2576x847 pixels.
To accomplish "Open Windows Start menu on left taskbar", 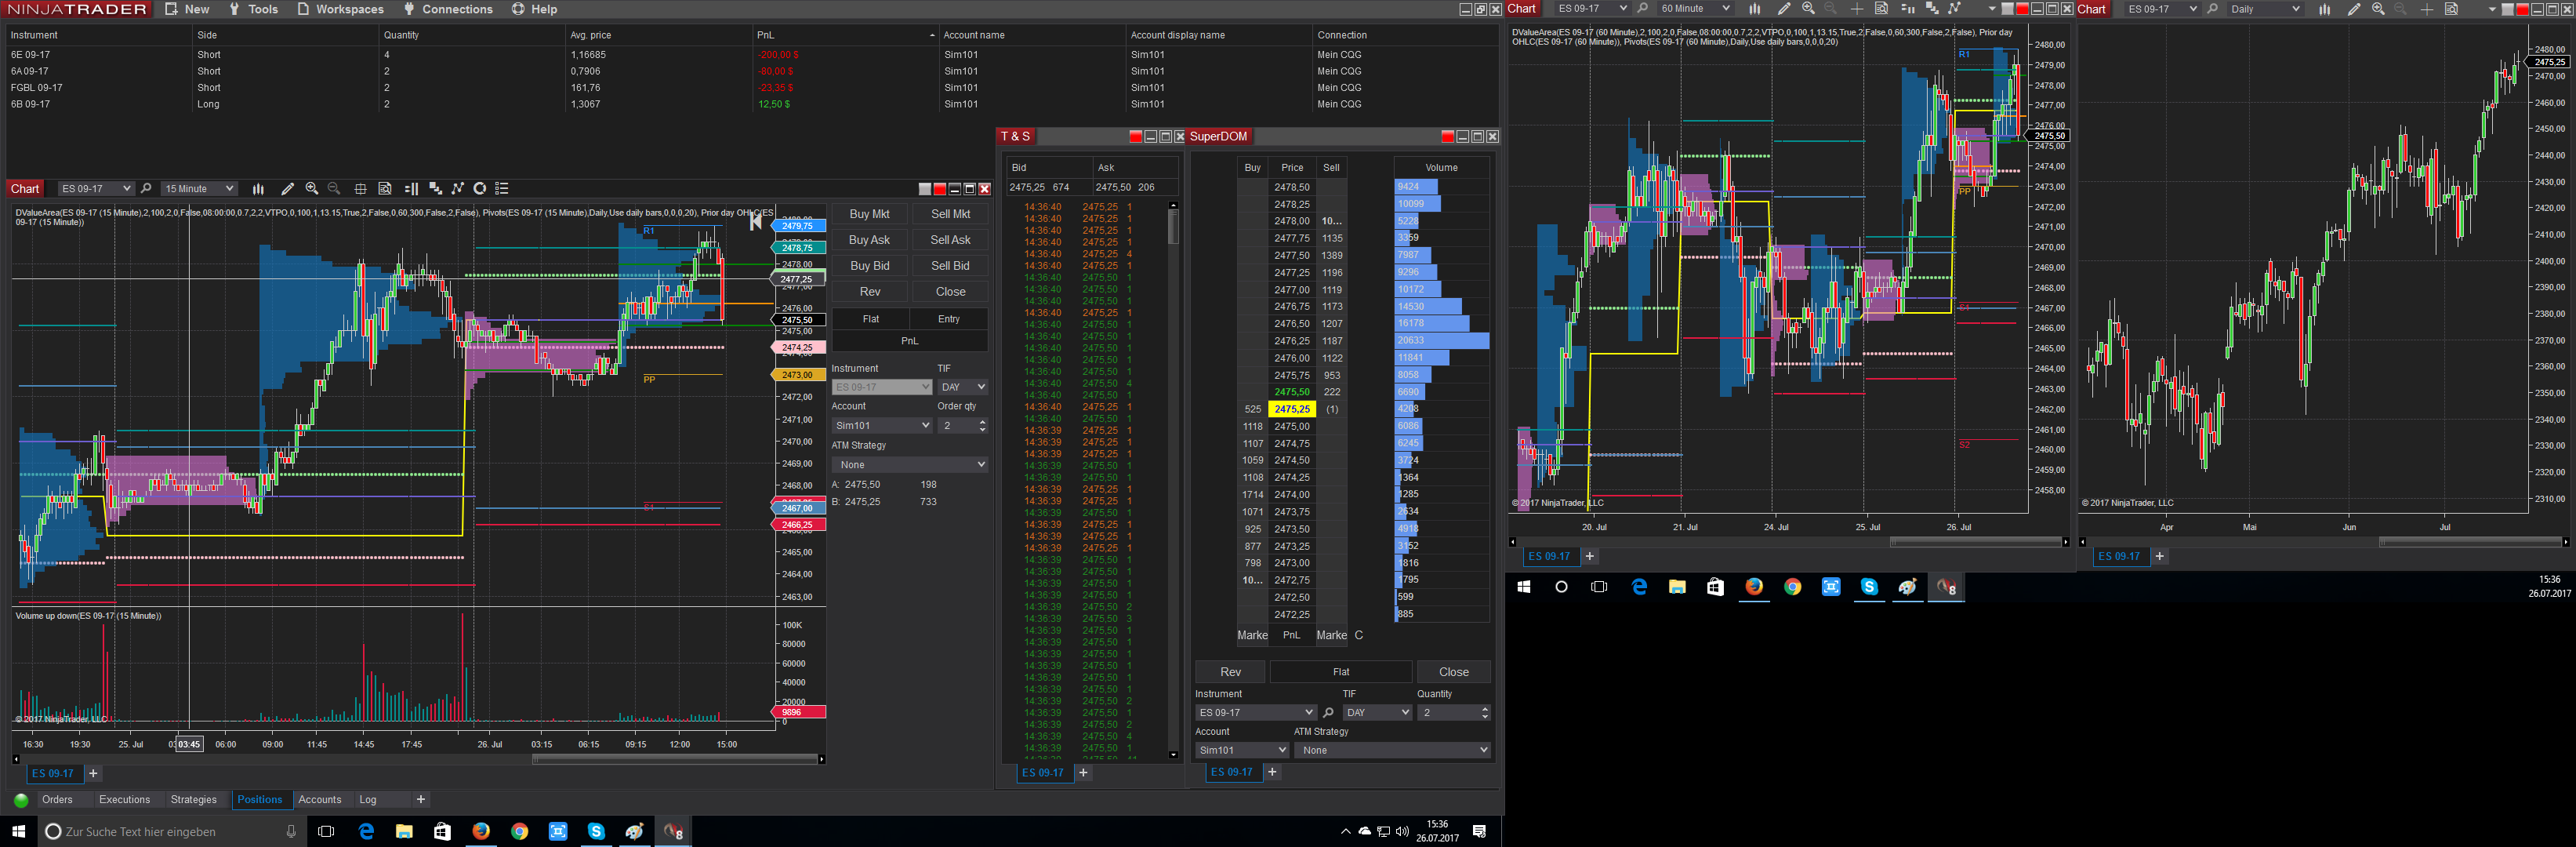I will 18,831.
